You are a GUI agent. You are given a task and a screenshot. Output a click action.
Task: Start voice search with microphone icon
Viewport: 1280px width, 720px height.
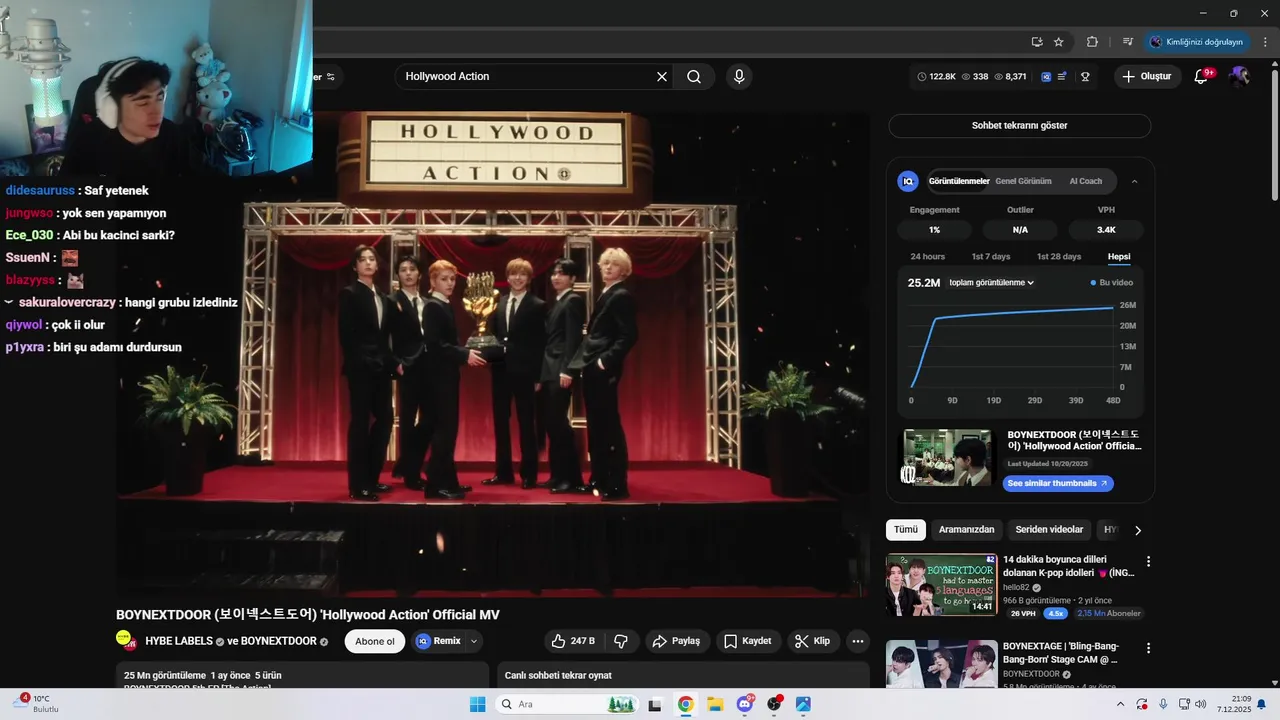[x=739, y=77]
